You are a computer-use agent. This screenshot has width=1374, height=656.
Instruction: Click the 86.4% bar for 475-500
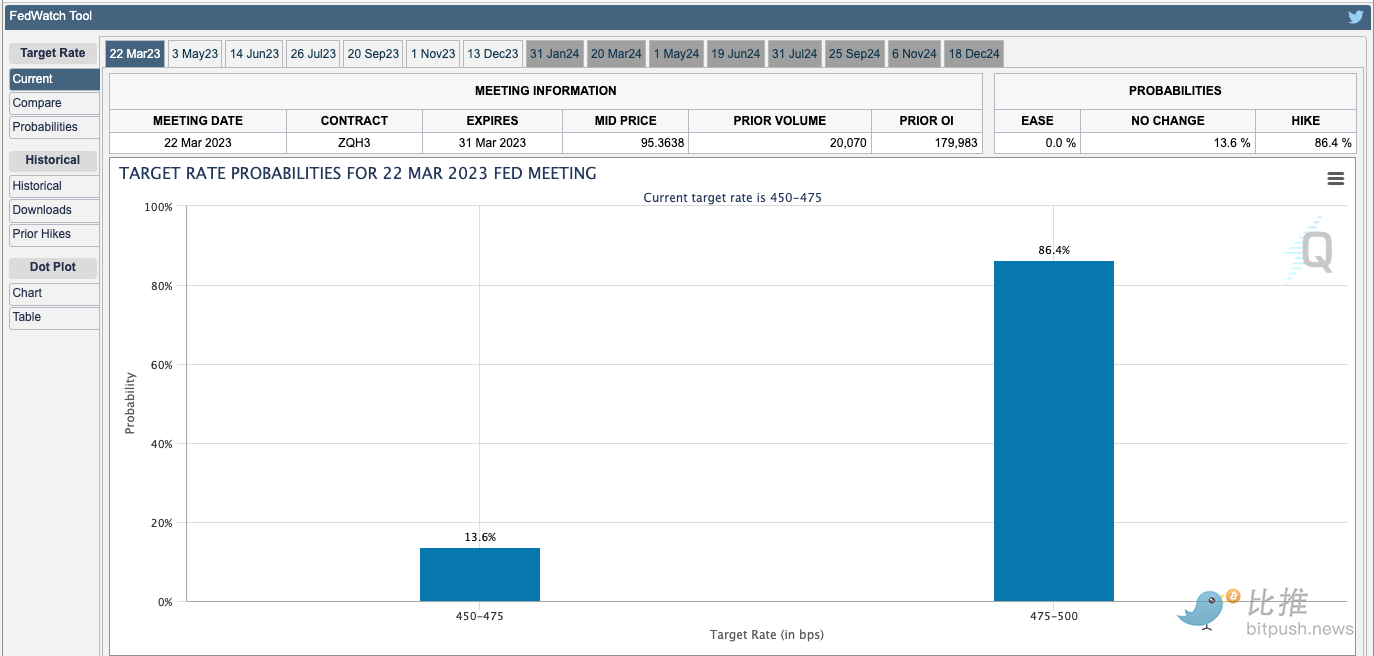click(1053, 430)
